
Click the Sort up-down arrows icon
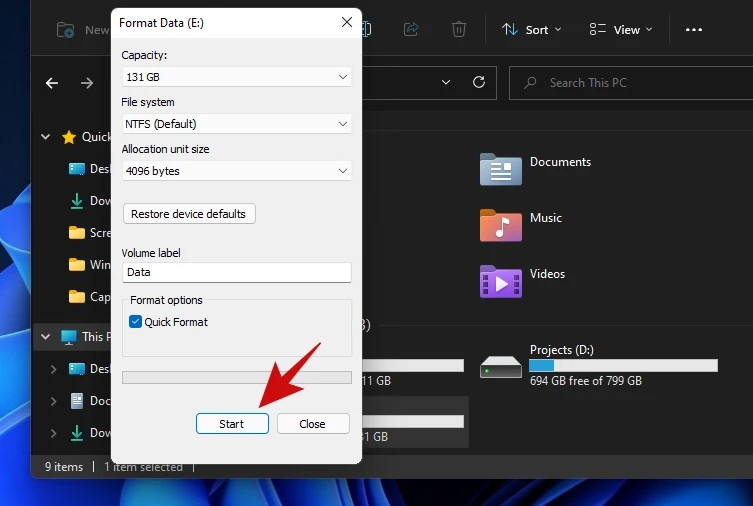pyautogui.click(x=510, y=30)
